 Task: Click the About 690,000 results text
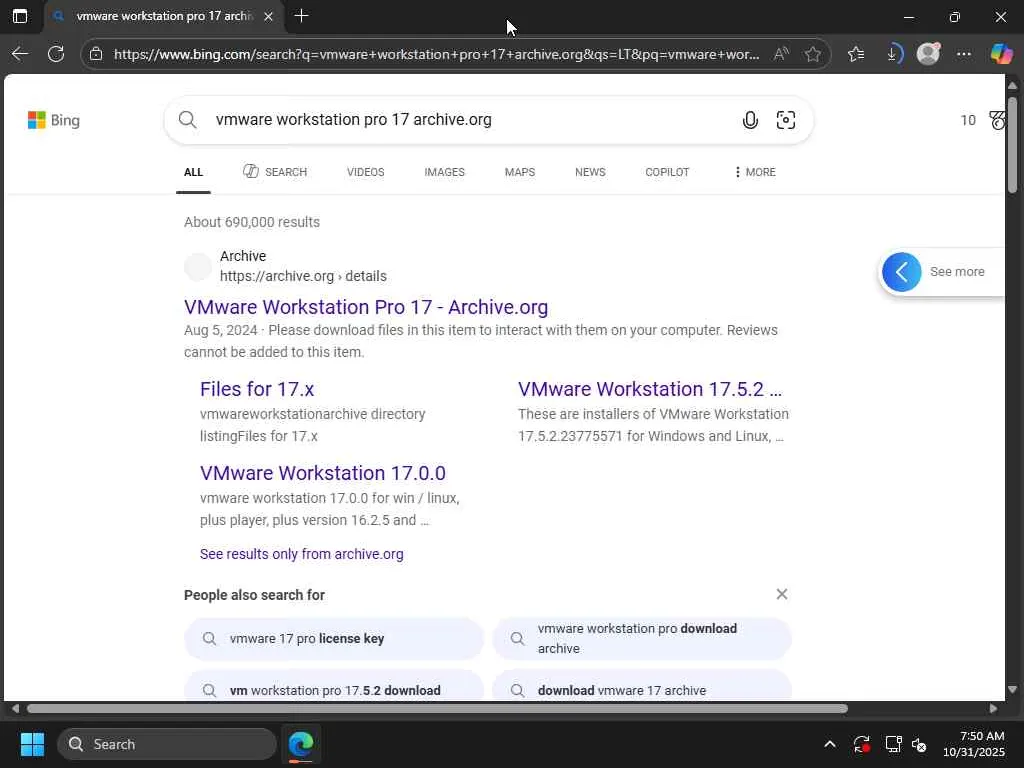(252, 222)
